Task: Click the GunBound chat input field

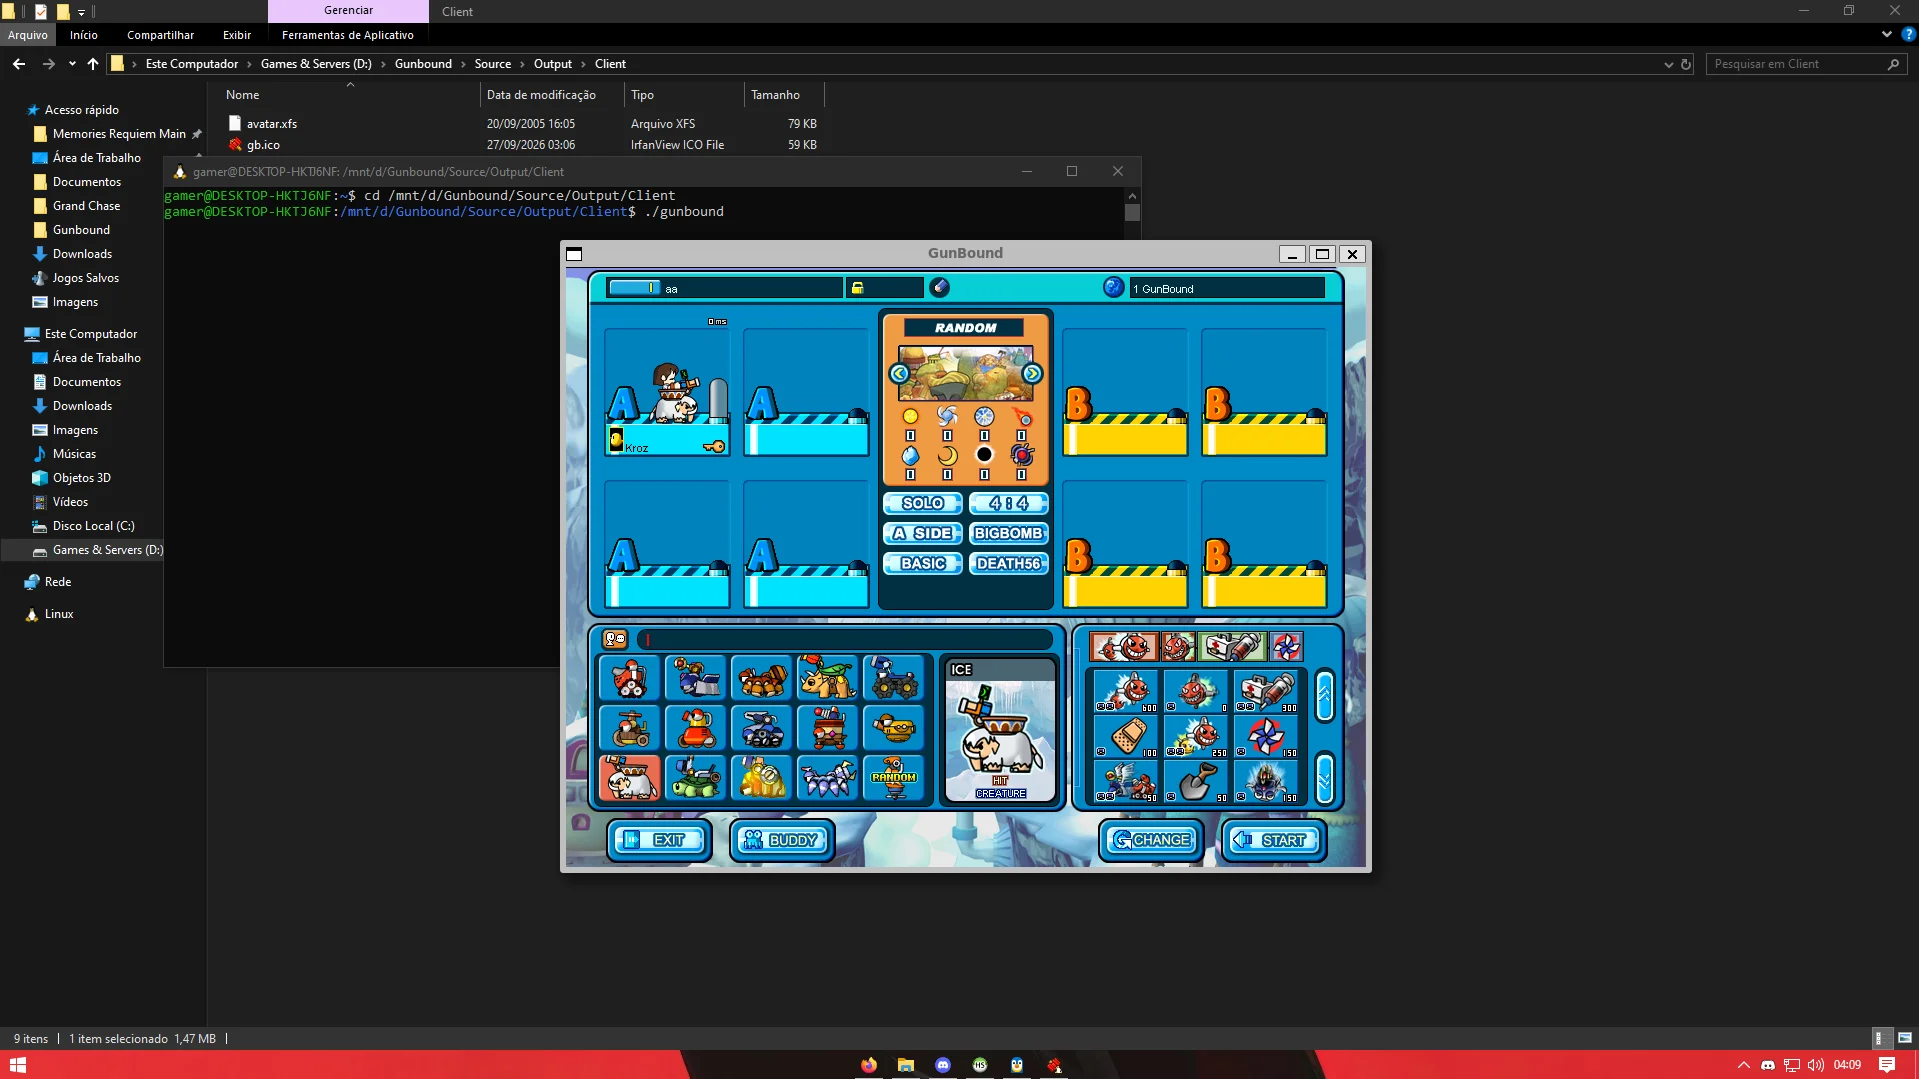Action: 846,639
